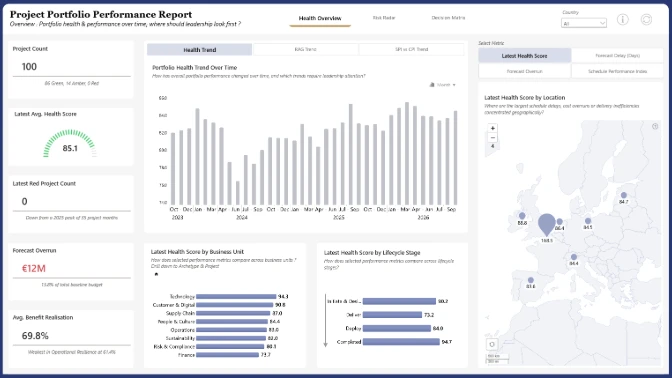
Task: Zoom out the map with the minus button
Action: pos(492,138)
